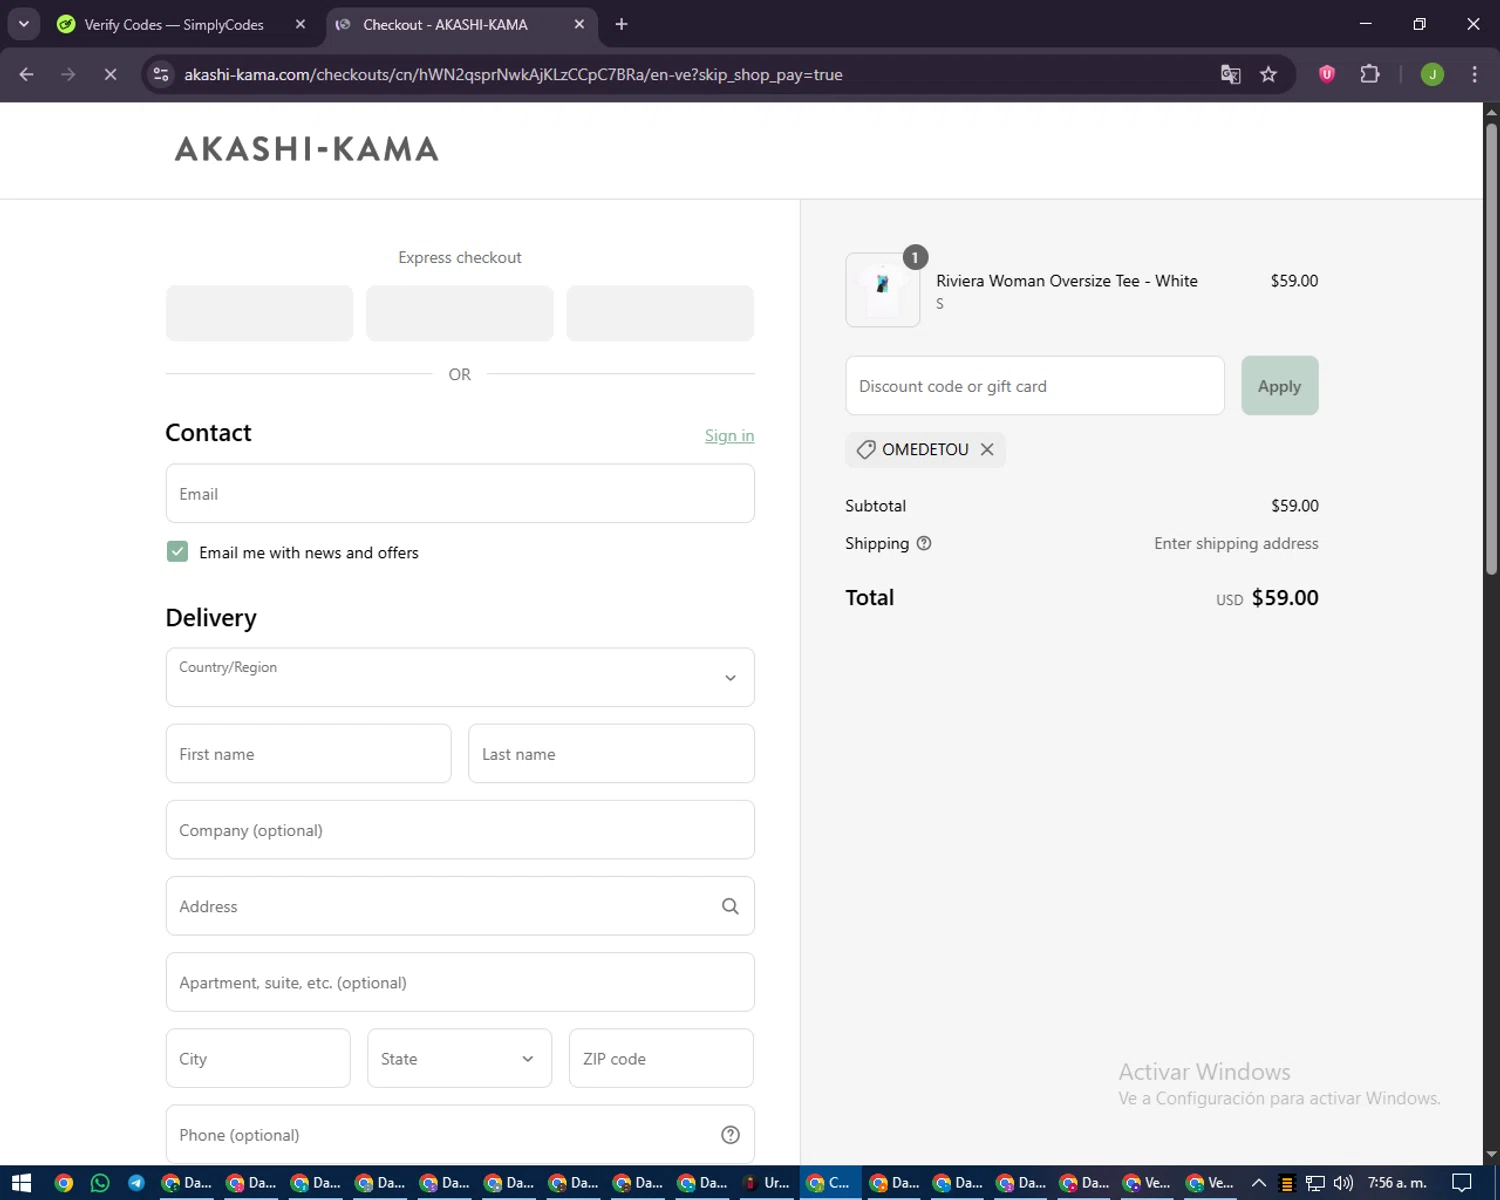Open the extensions puzzle icon
This screenshot has height=1200, width=1500.
(1370, 74)
